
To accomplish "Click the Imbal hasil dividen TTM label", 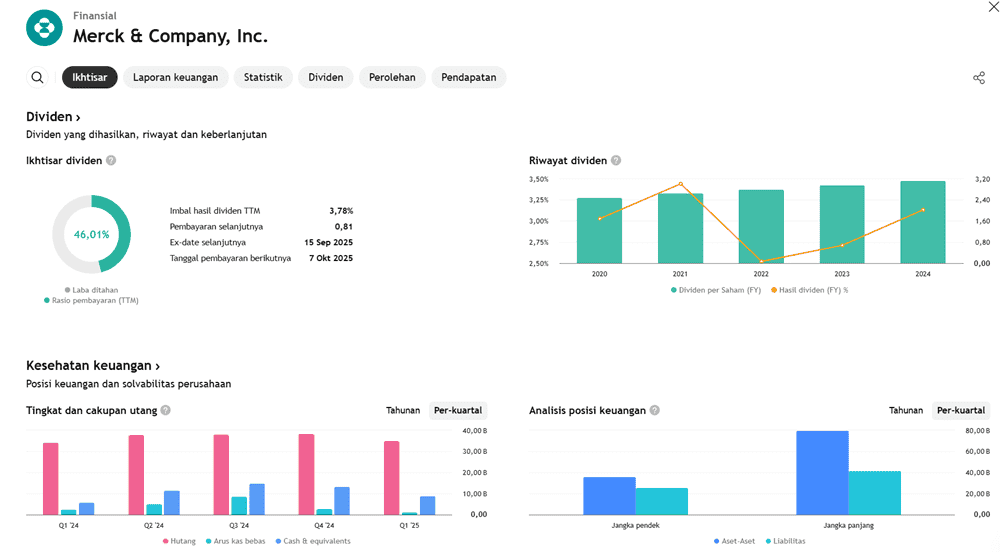I will [x=215, y=211].
